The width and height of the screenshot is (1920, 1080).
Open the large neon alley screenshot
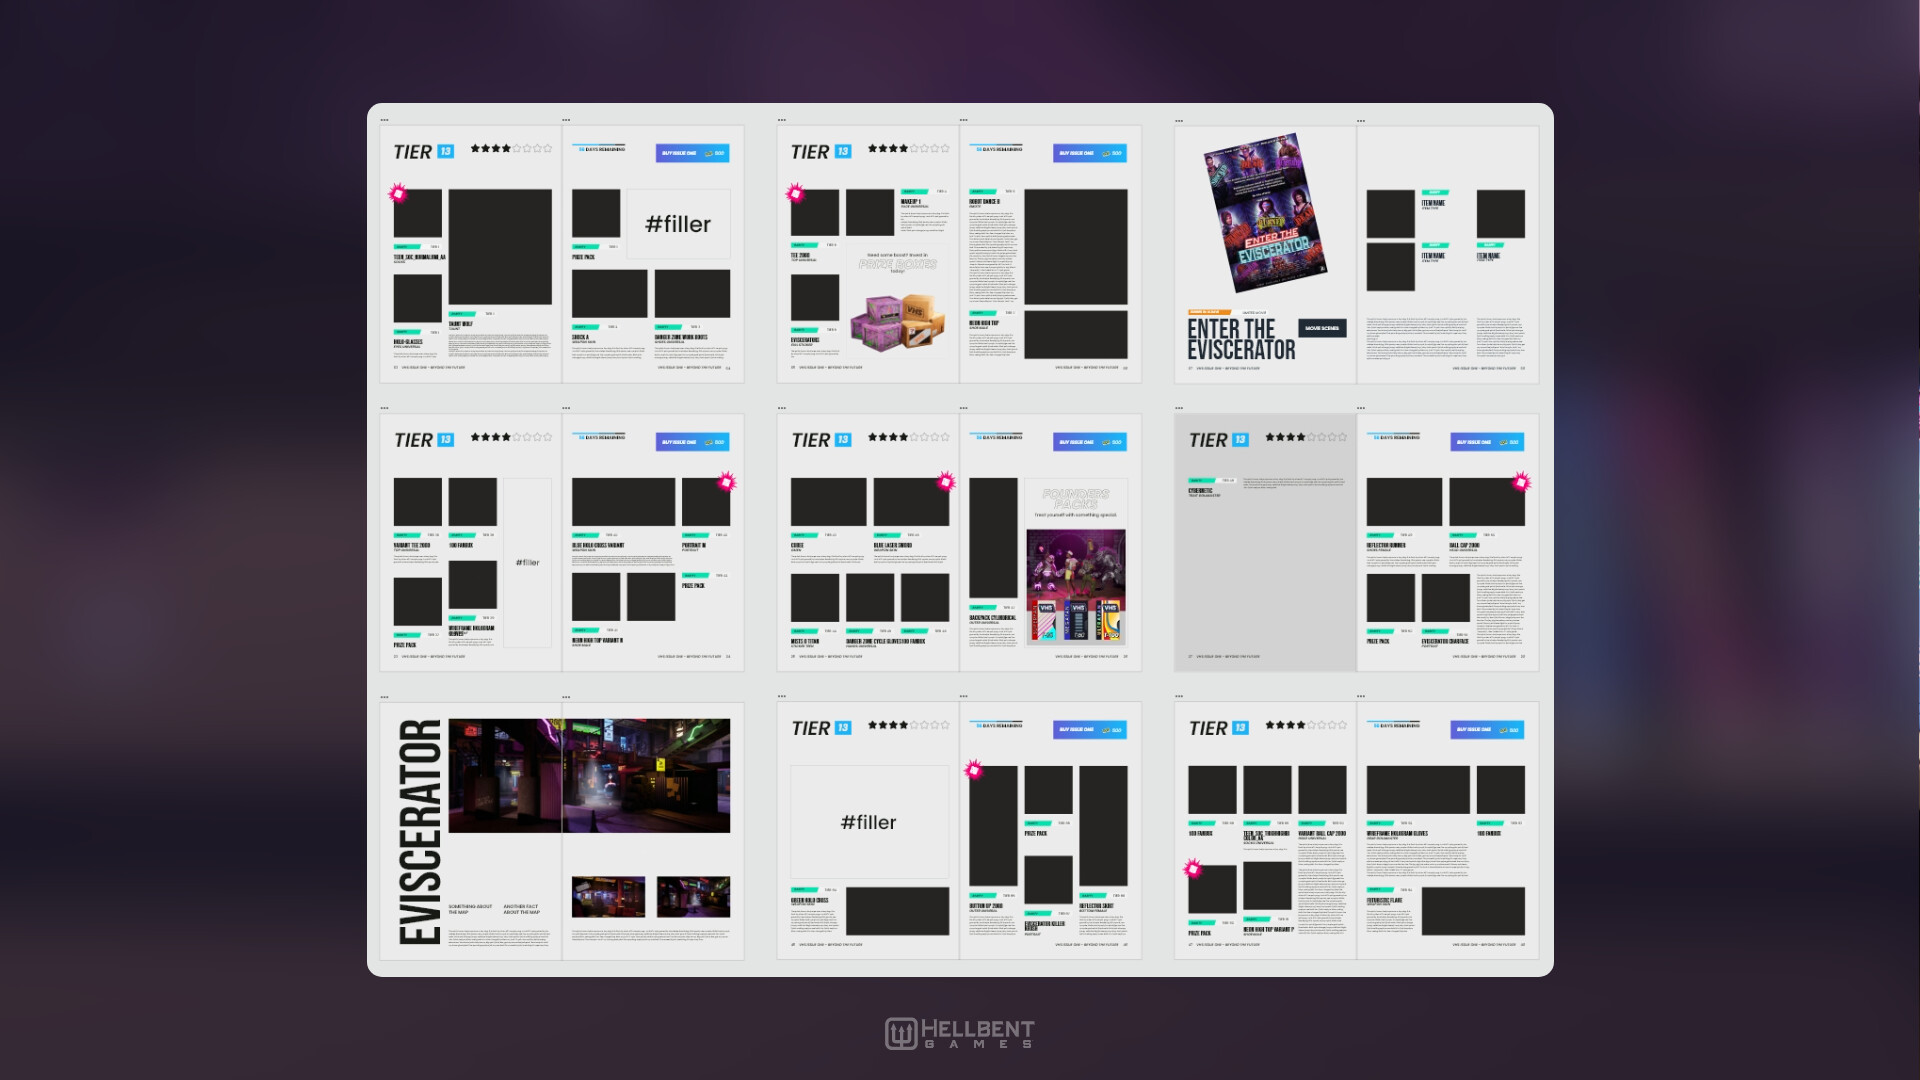(x=589, y=775)
